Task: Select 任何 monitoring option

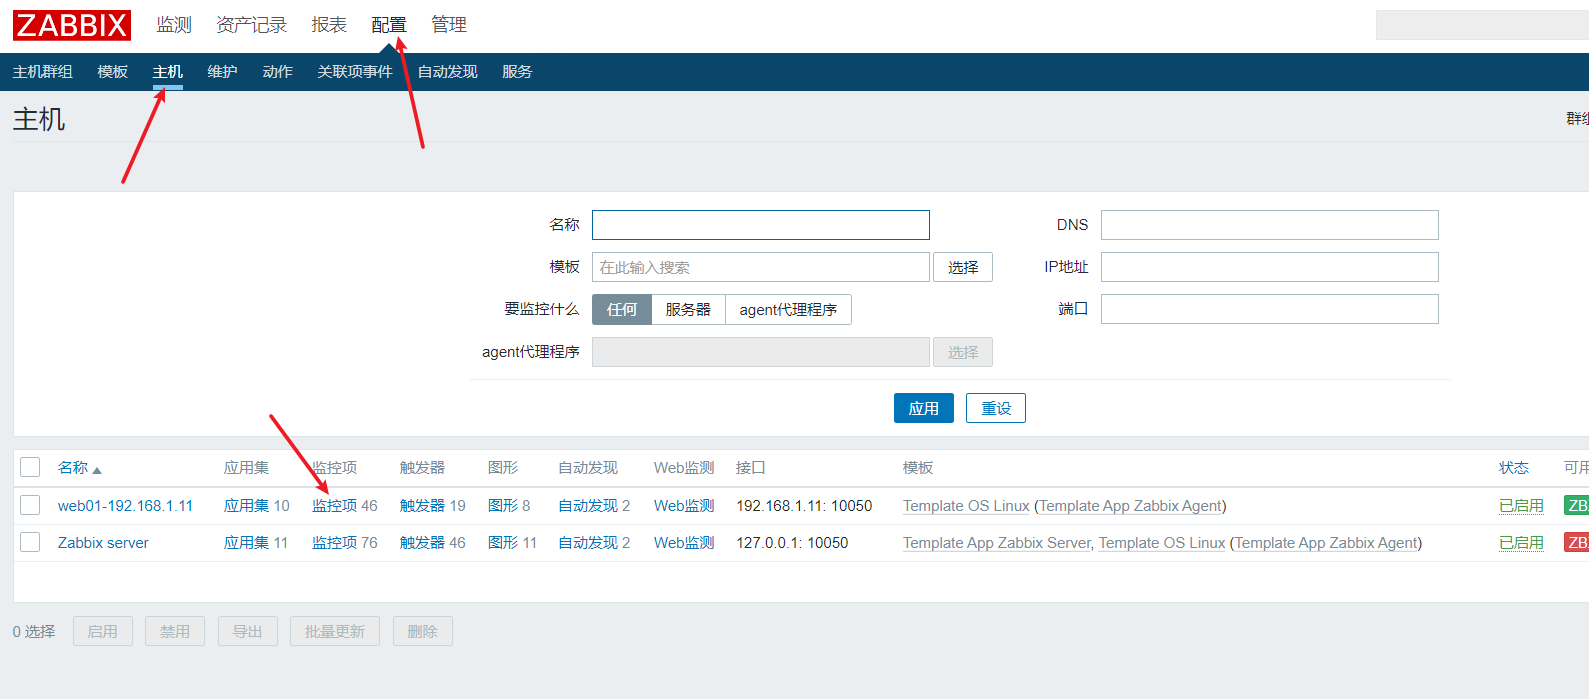Action: click(x=622, y=310)
